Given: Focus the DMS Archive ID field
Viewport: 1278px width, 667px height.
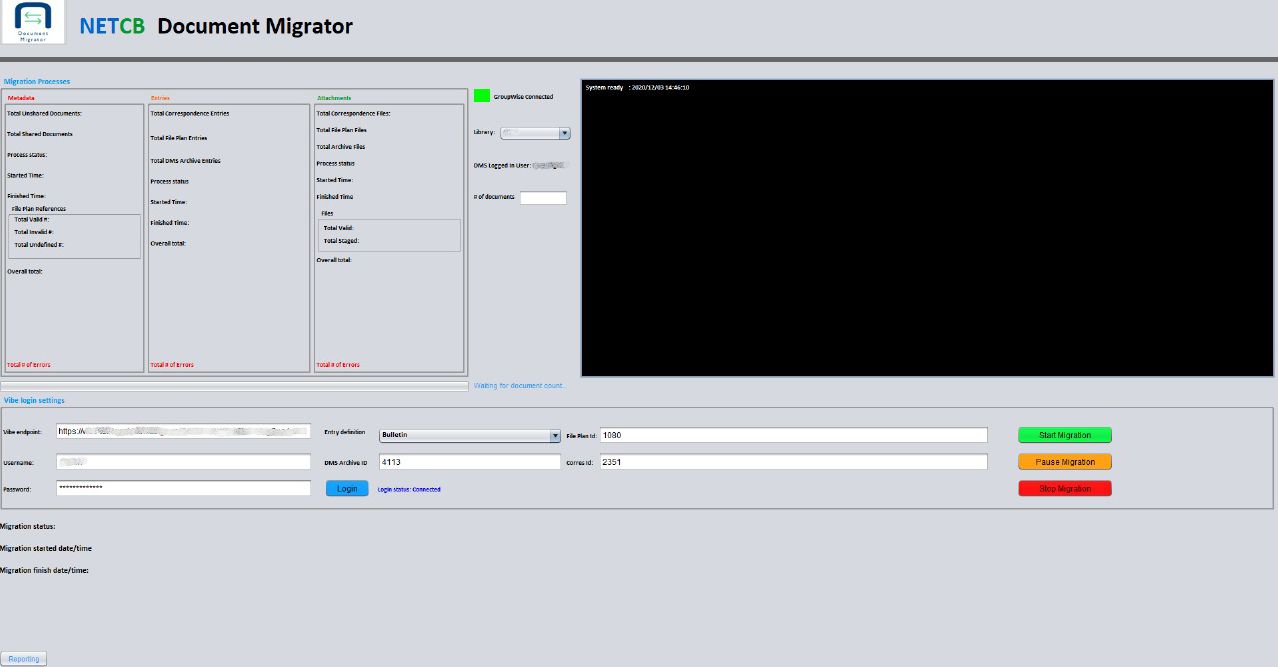Looking at the screenshot, I should coord(469,462).
